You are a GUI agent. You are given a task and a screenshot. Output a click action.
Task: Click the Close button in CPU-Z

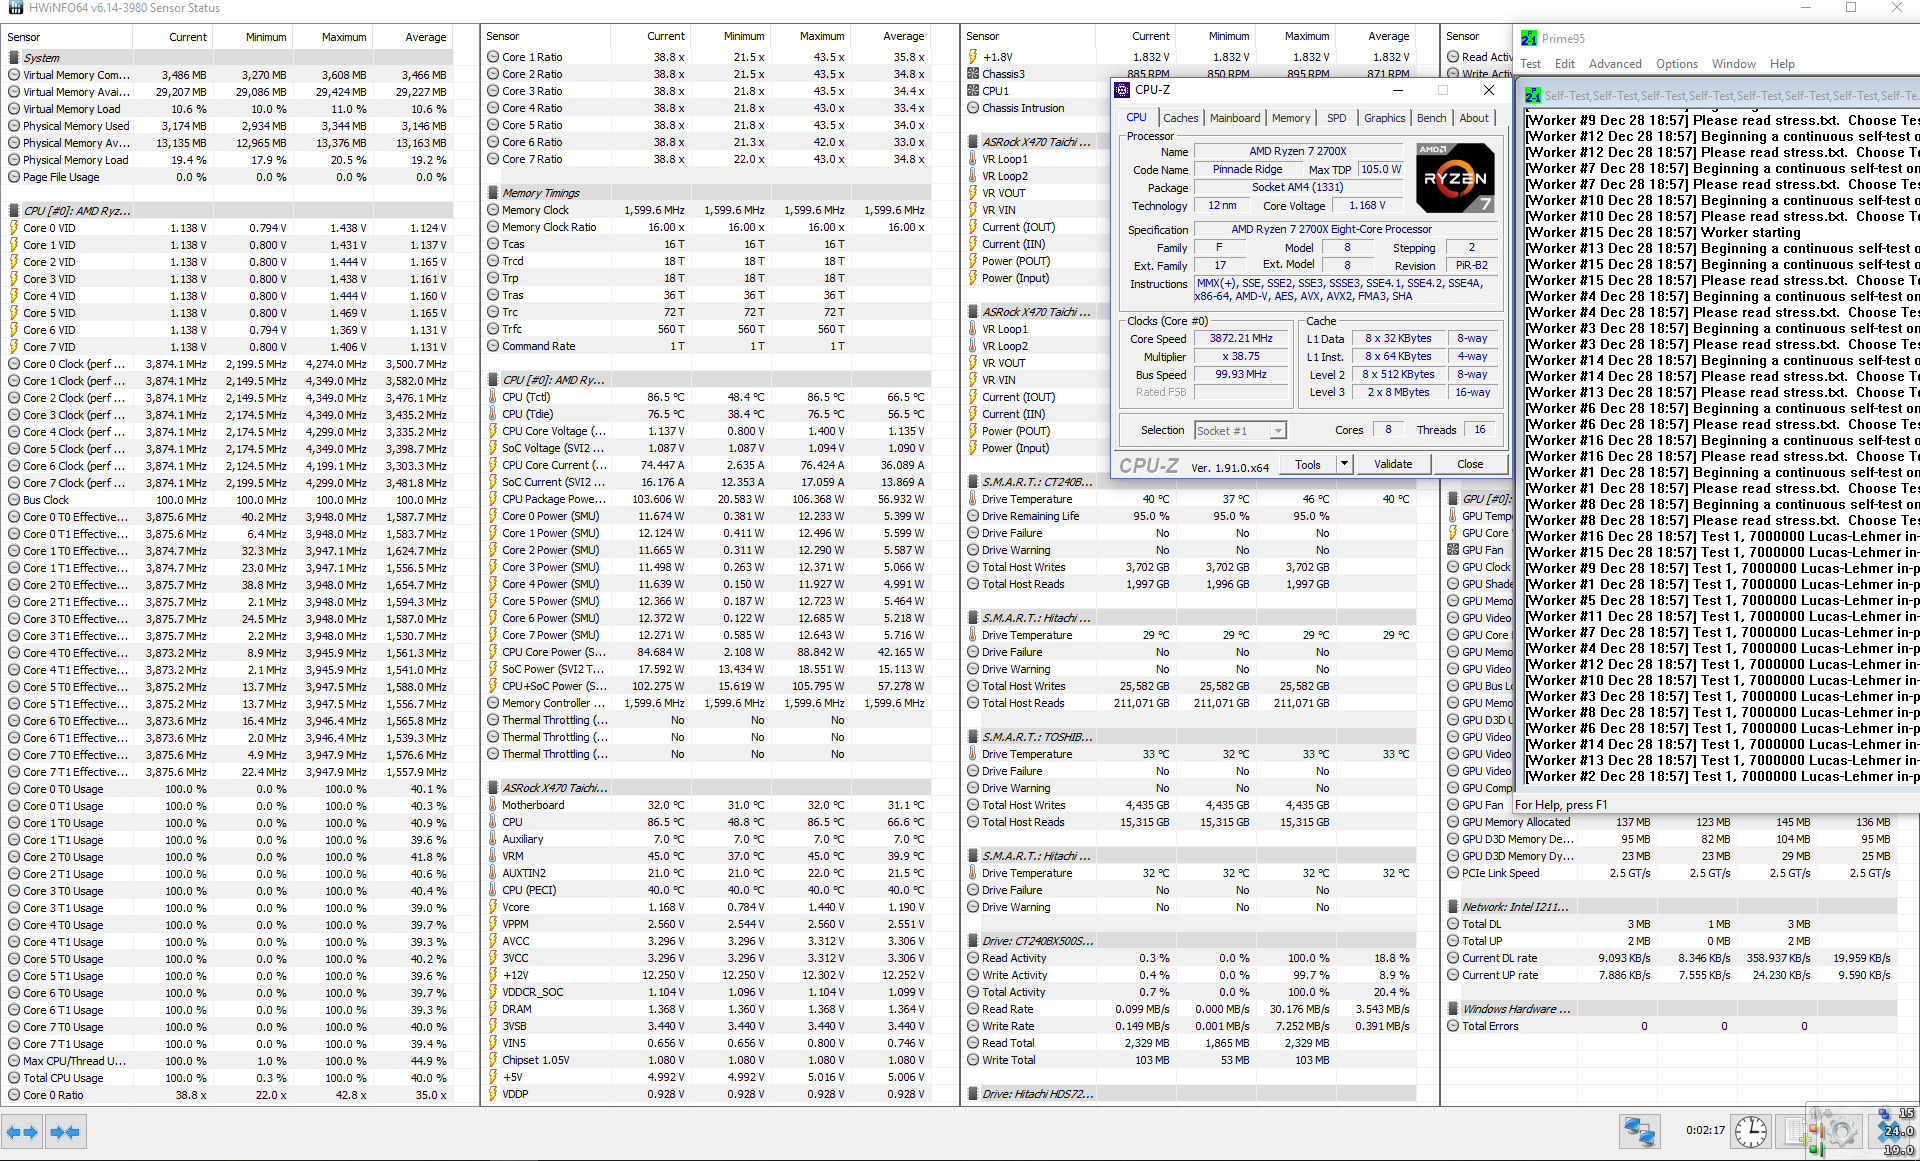pyautogui.click(x=1470, y=464)
